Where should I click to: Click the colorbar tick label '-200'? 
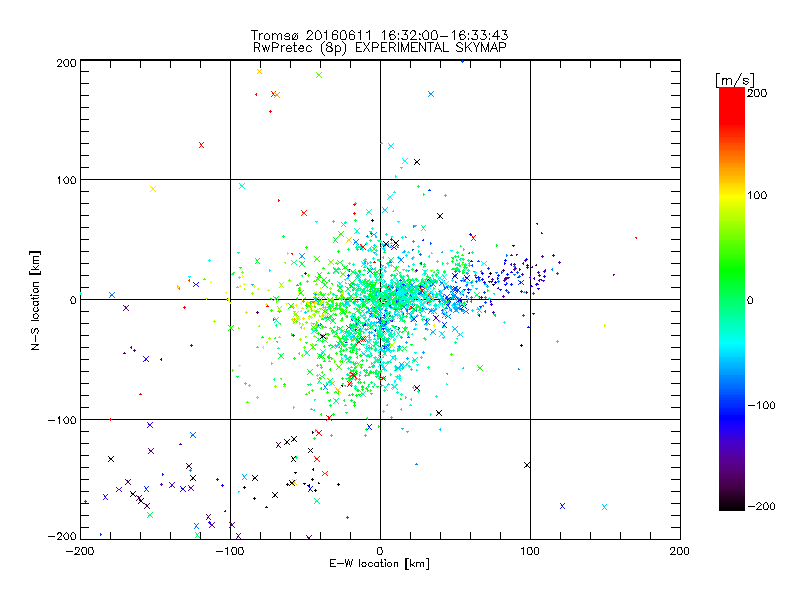[x=761, y=506]
